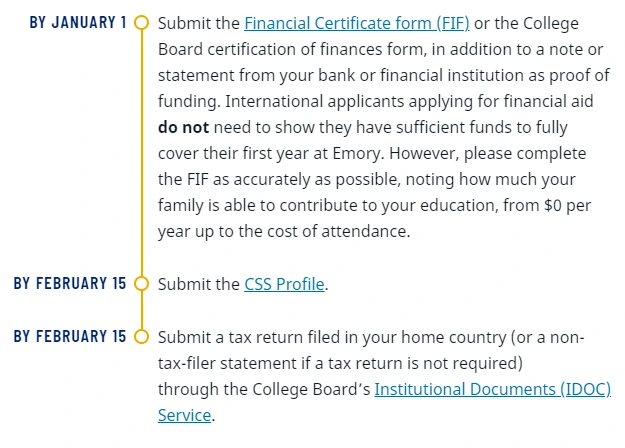Click the tax return step's timeline circle
Viewport: 625px width, 448px height.
click(141, 336)
